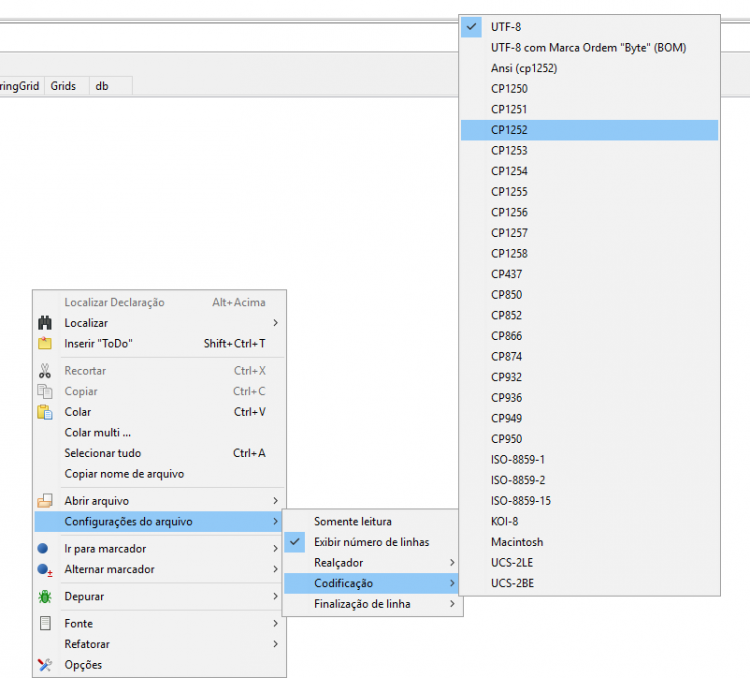Viewport: 750px width, 678px height.
Task: Click the Abrir arquivo folder icon
Action: 45,501
